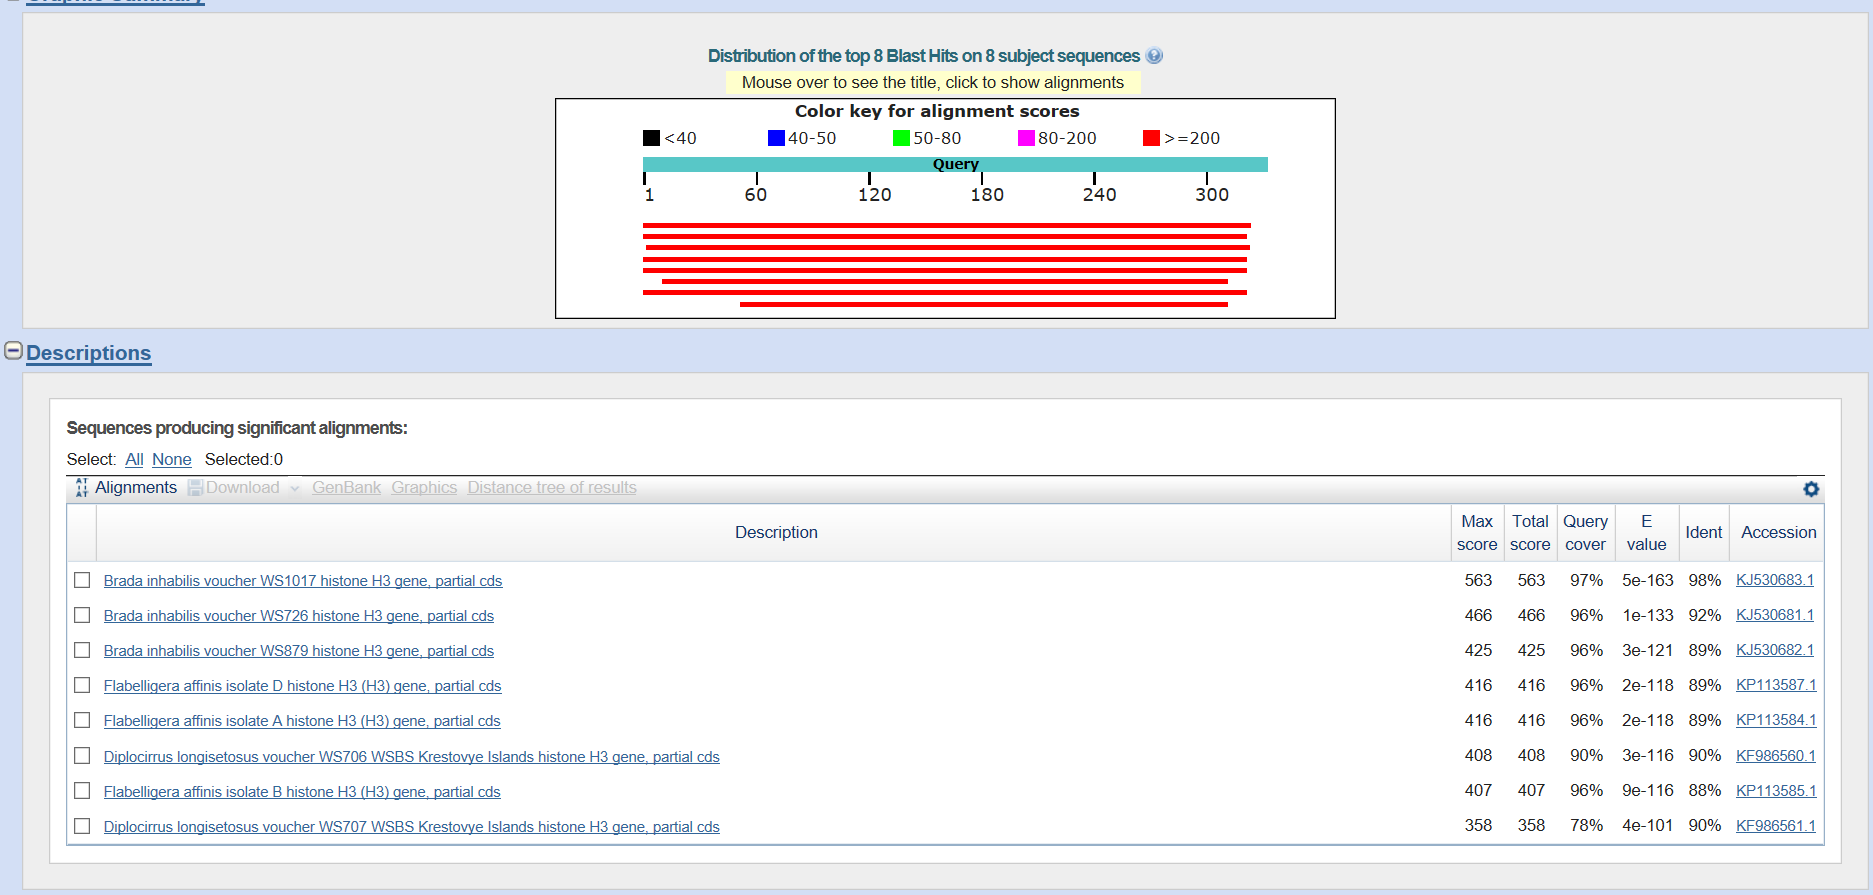Click the help icon beside Distribution title
Screen dimensions: 1873x895
1154,56
